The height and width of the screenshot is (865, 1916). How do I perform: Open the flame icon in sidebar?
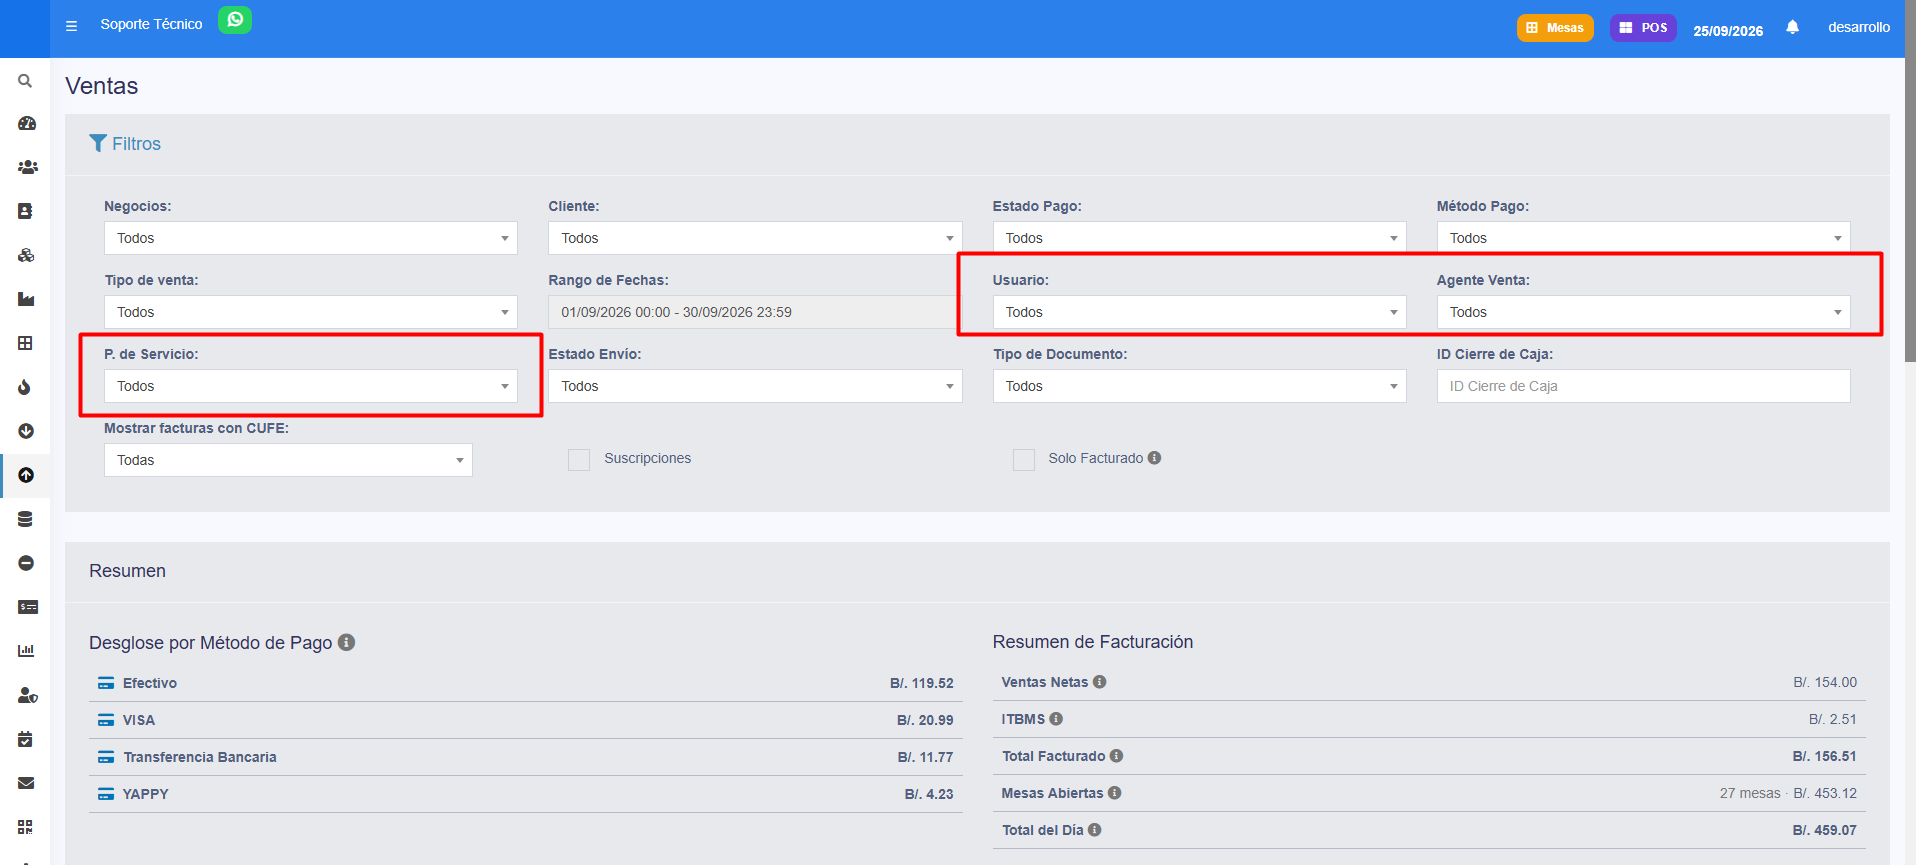(x=25, y=387)
